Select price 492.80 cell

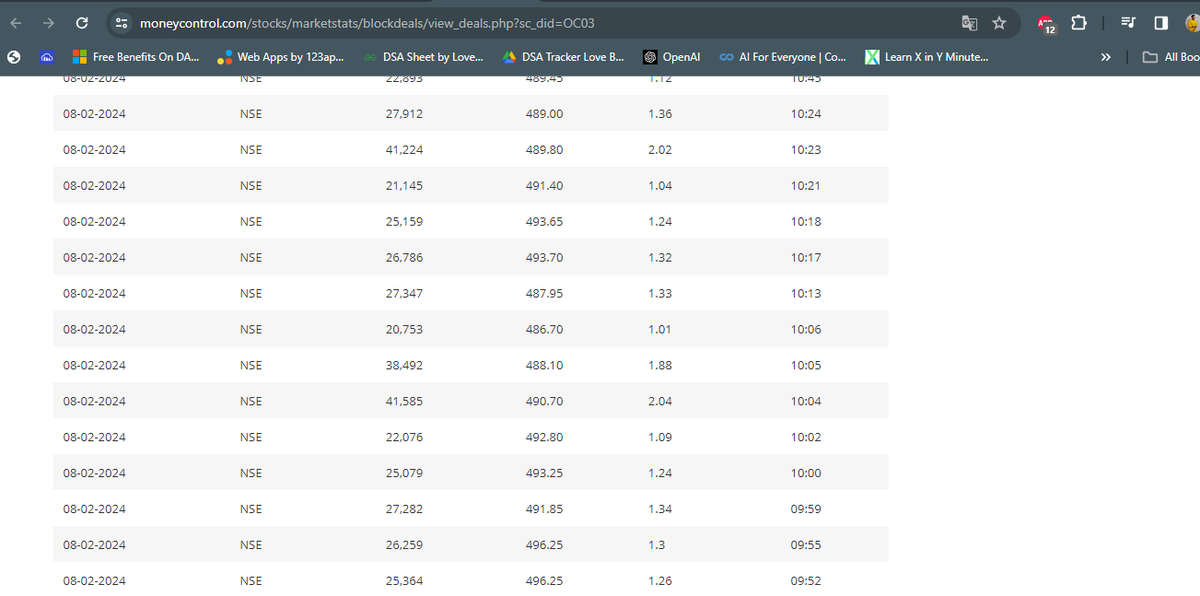point(544,438)
